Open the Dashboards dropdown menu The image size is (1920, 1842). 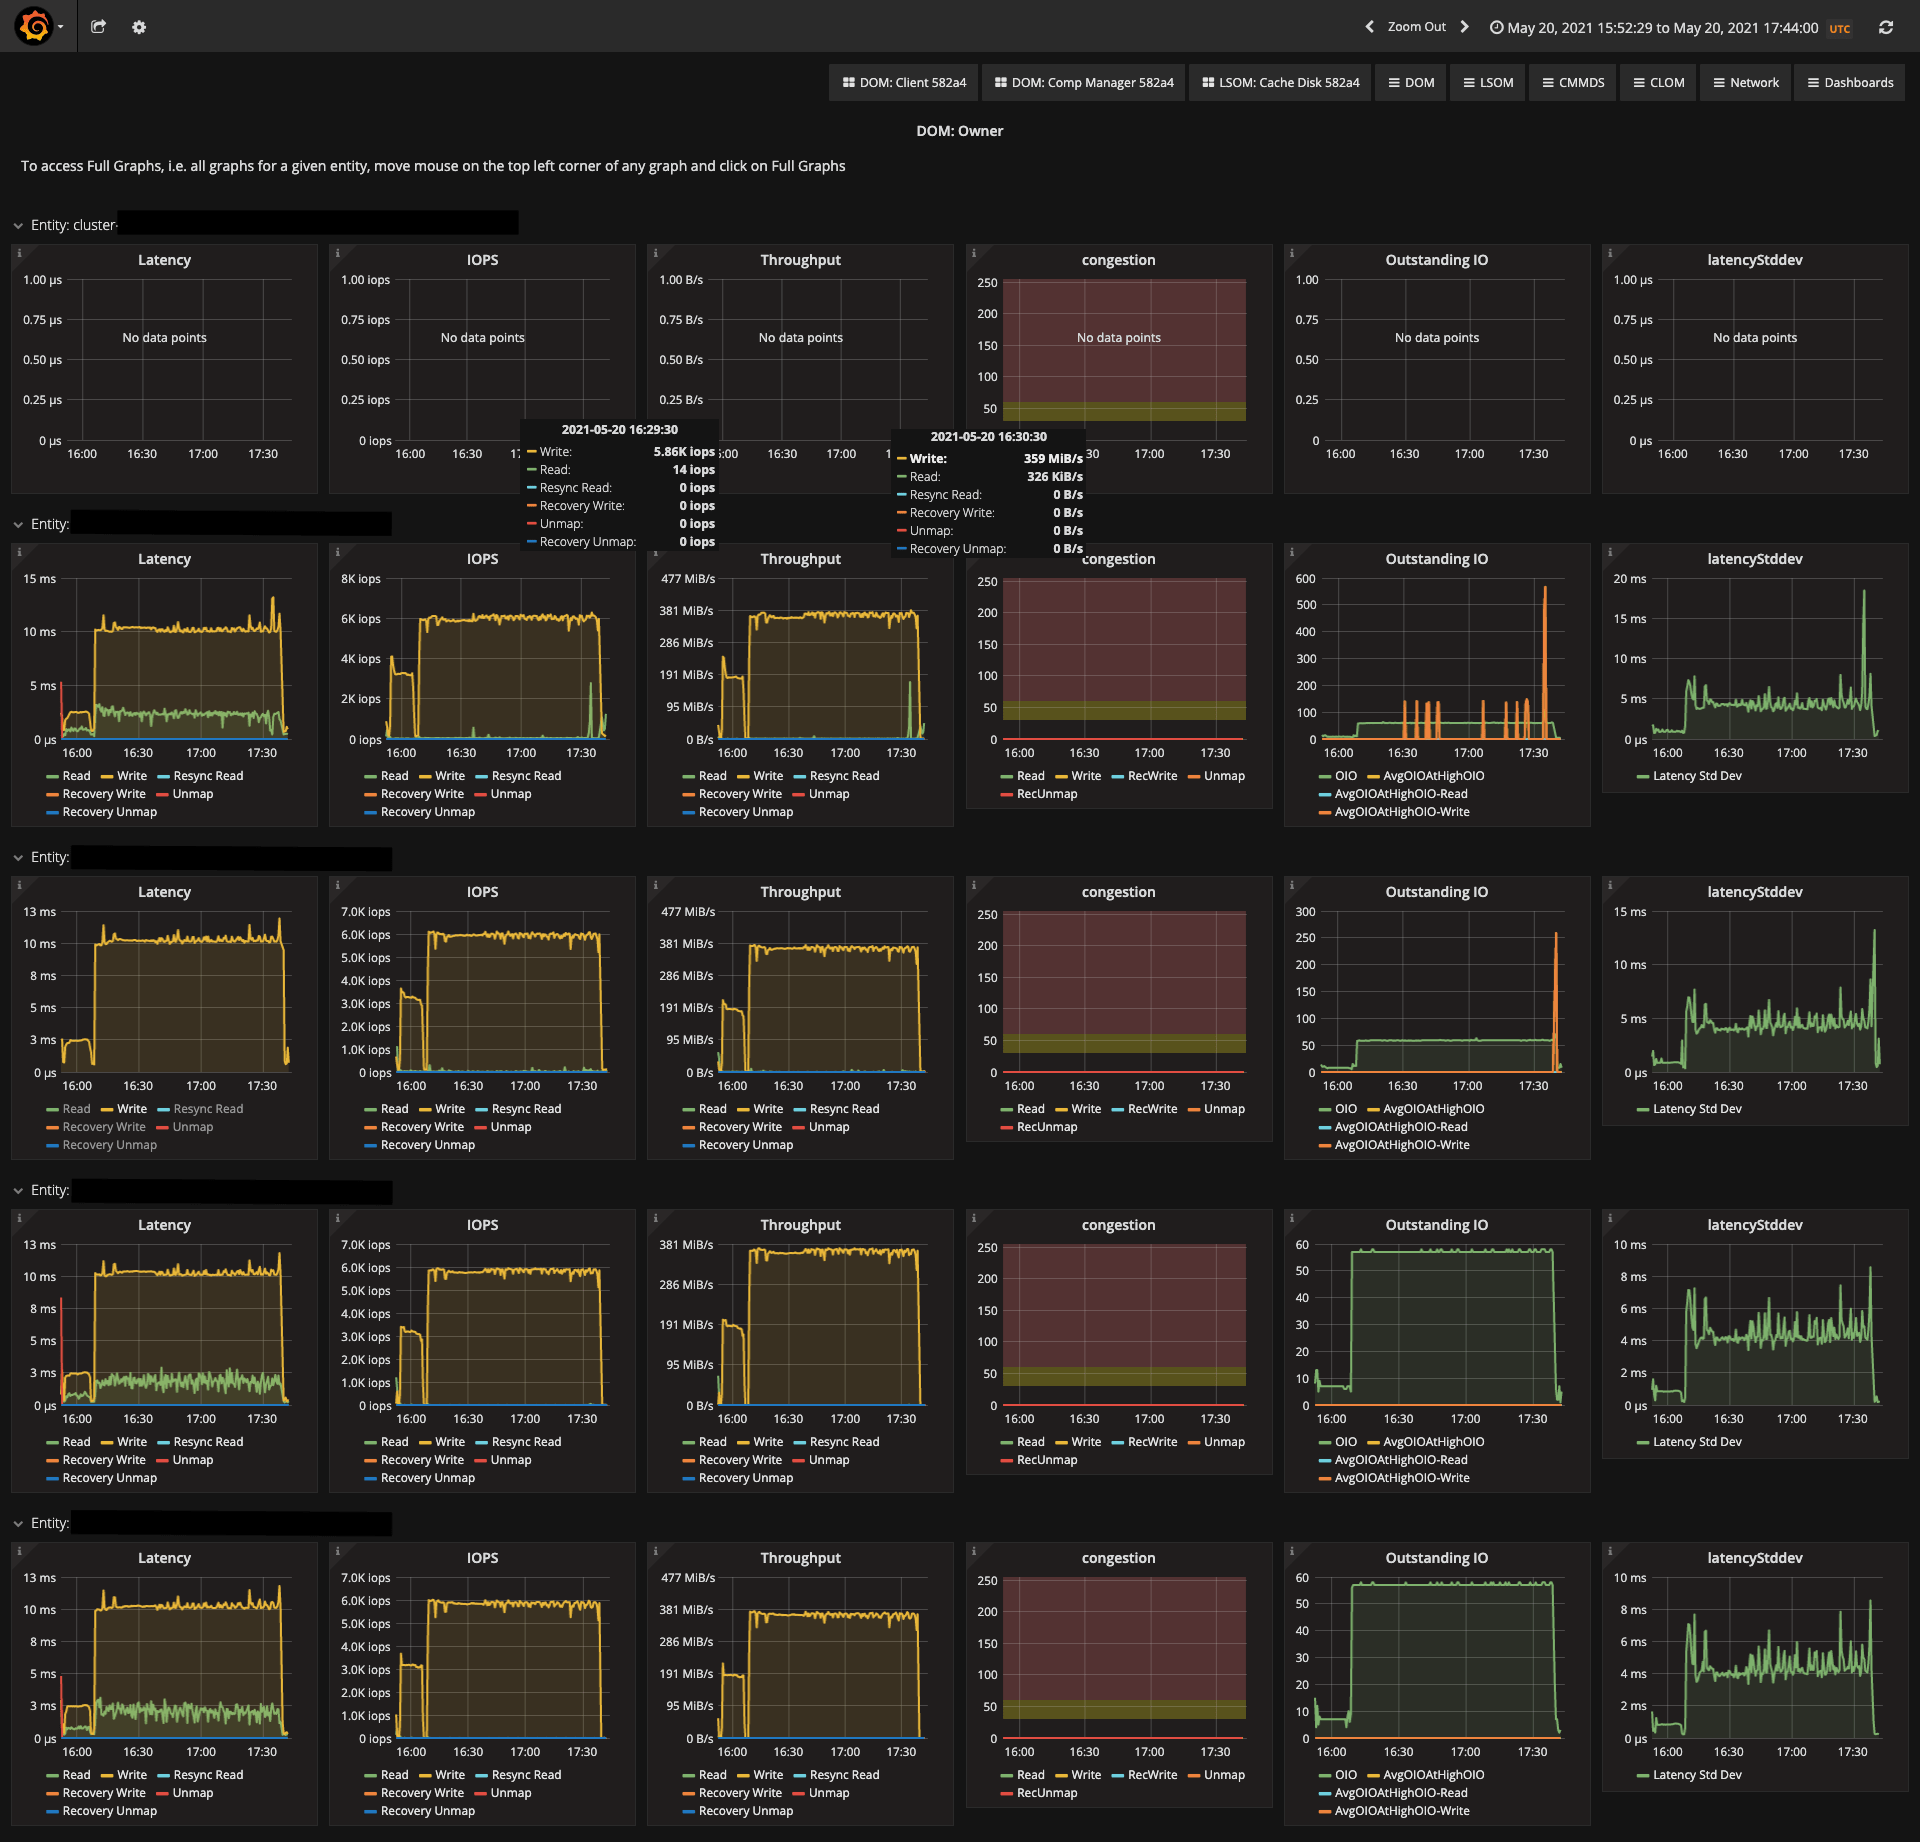[x=1849, y=83]
